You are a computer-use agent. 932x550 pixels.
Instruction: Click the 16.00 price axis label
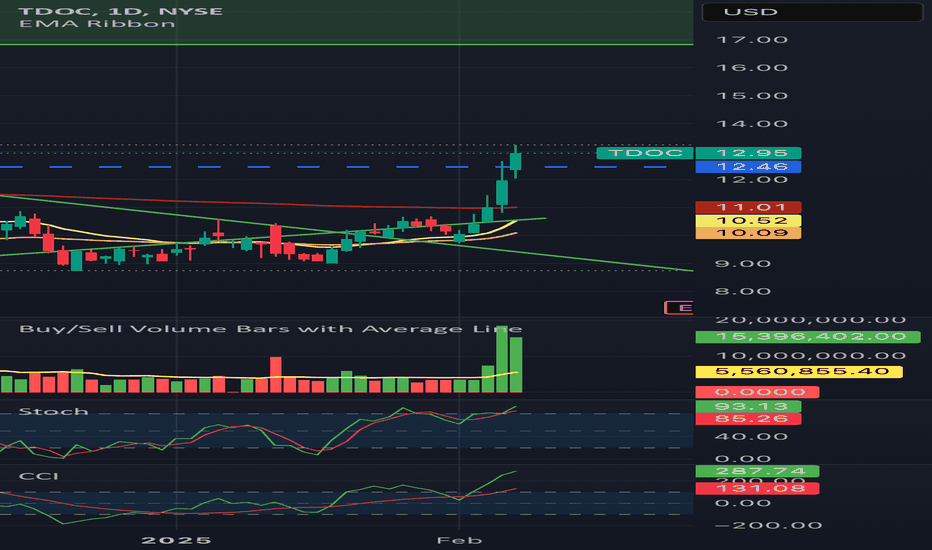pyautogui.click(x=752, y=68)
